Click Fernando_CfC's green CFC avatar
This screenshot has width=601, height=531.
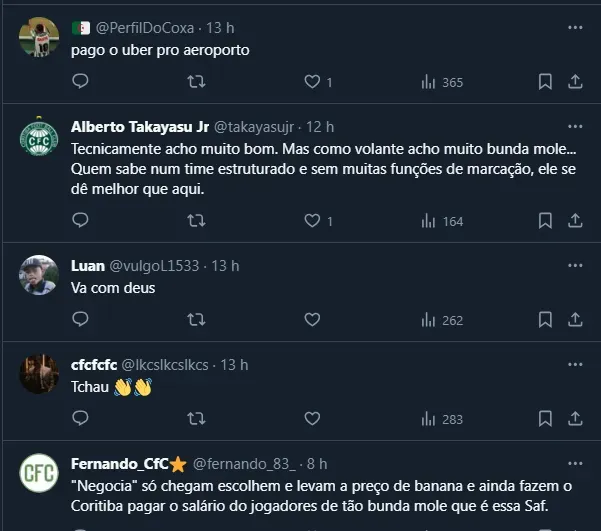[x=39, y=474]
